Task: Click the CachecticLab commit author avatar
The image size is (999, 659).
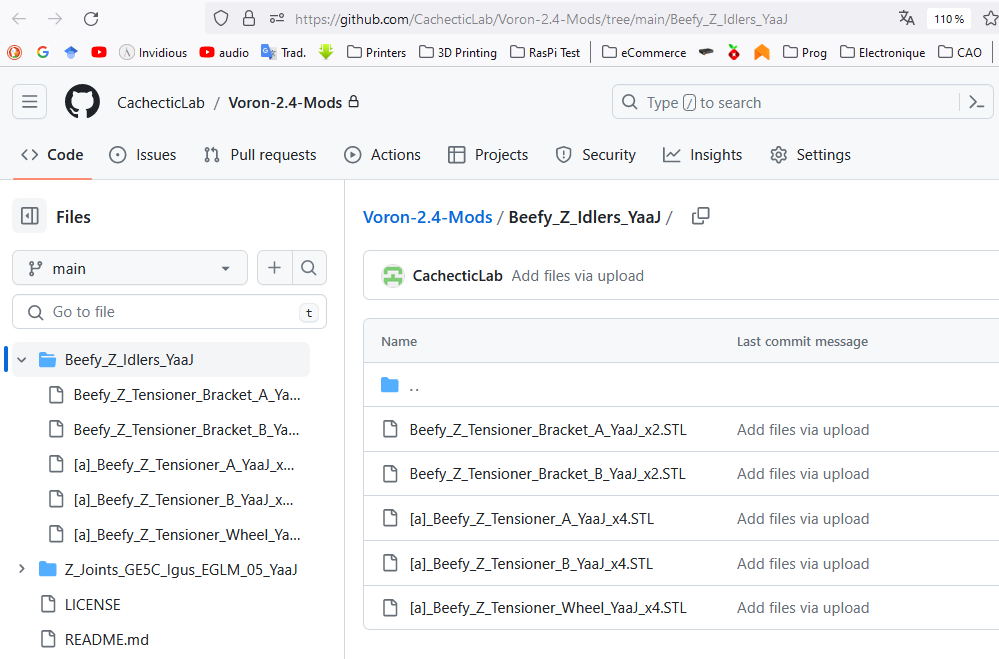Action: click(392, 276)
